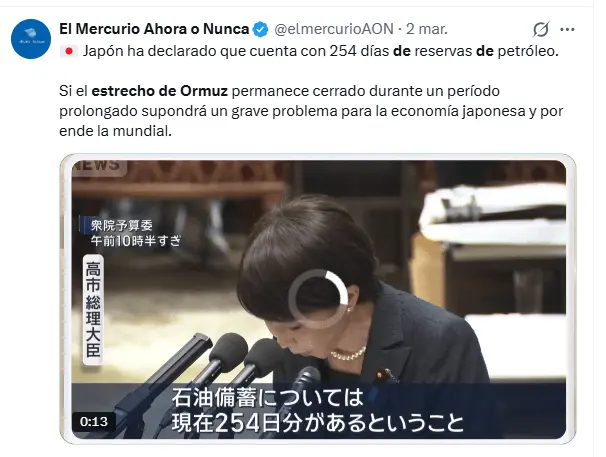Click the bold "de" before "petróleo"
The image size is (606, 457).
(x=485, y=51)
